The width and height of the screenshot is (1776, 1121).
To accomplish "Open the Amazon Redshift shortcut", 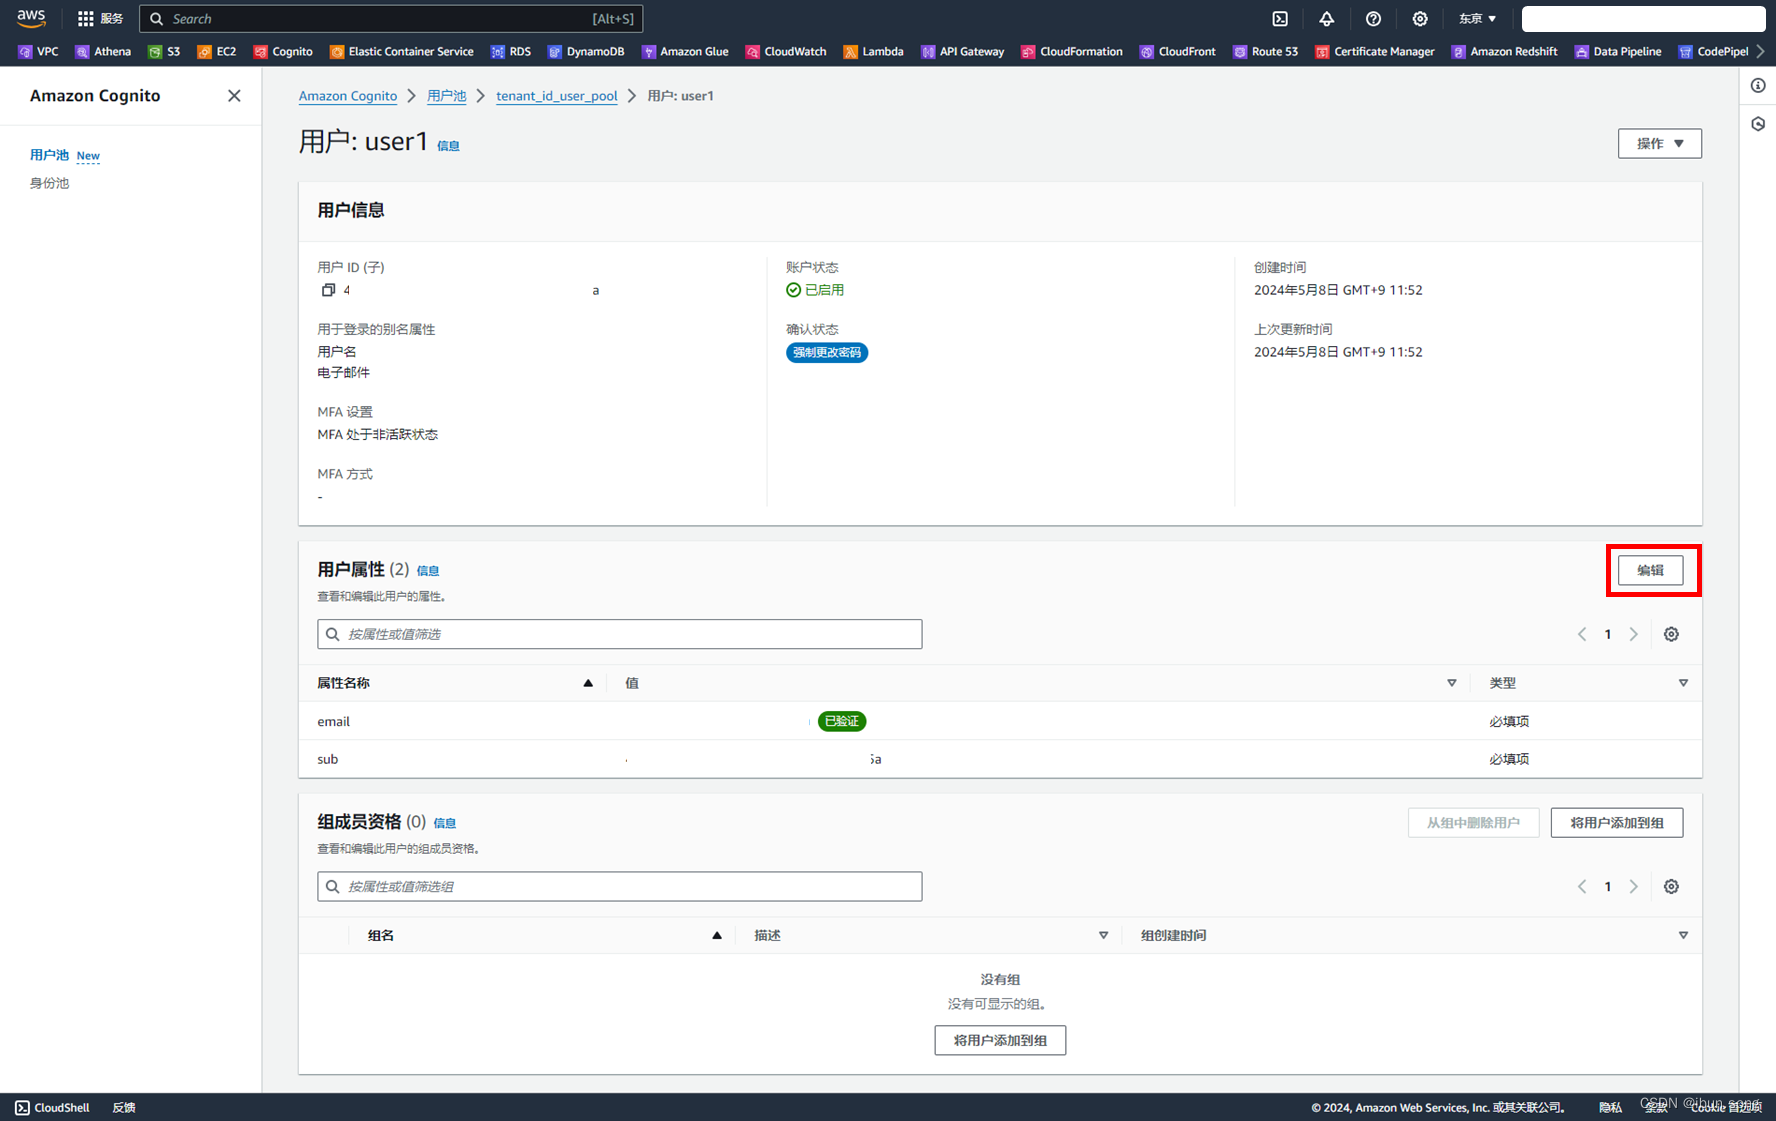I will [x=1505, y=52].
